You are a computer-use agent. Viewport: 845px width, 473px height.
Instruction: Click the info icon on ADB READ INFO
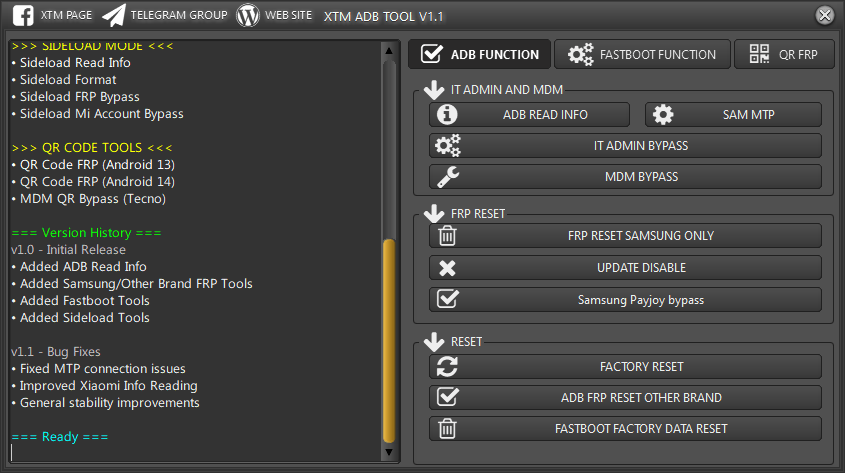[447, 115]
